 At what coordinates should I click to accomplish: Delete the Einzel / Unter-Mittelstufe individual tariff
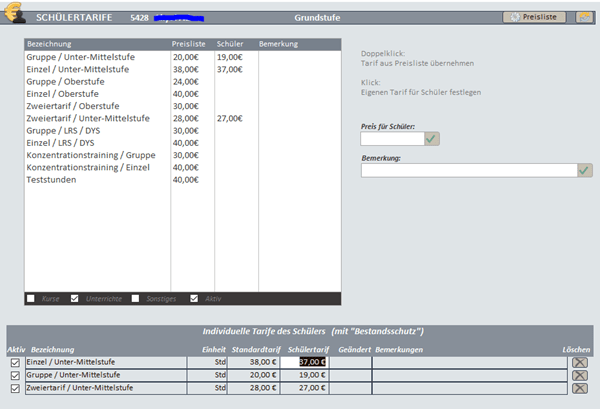click(579, 362)
